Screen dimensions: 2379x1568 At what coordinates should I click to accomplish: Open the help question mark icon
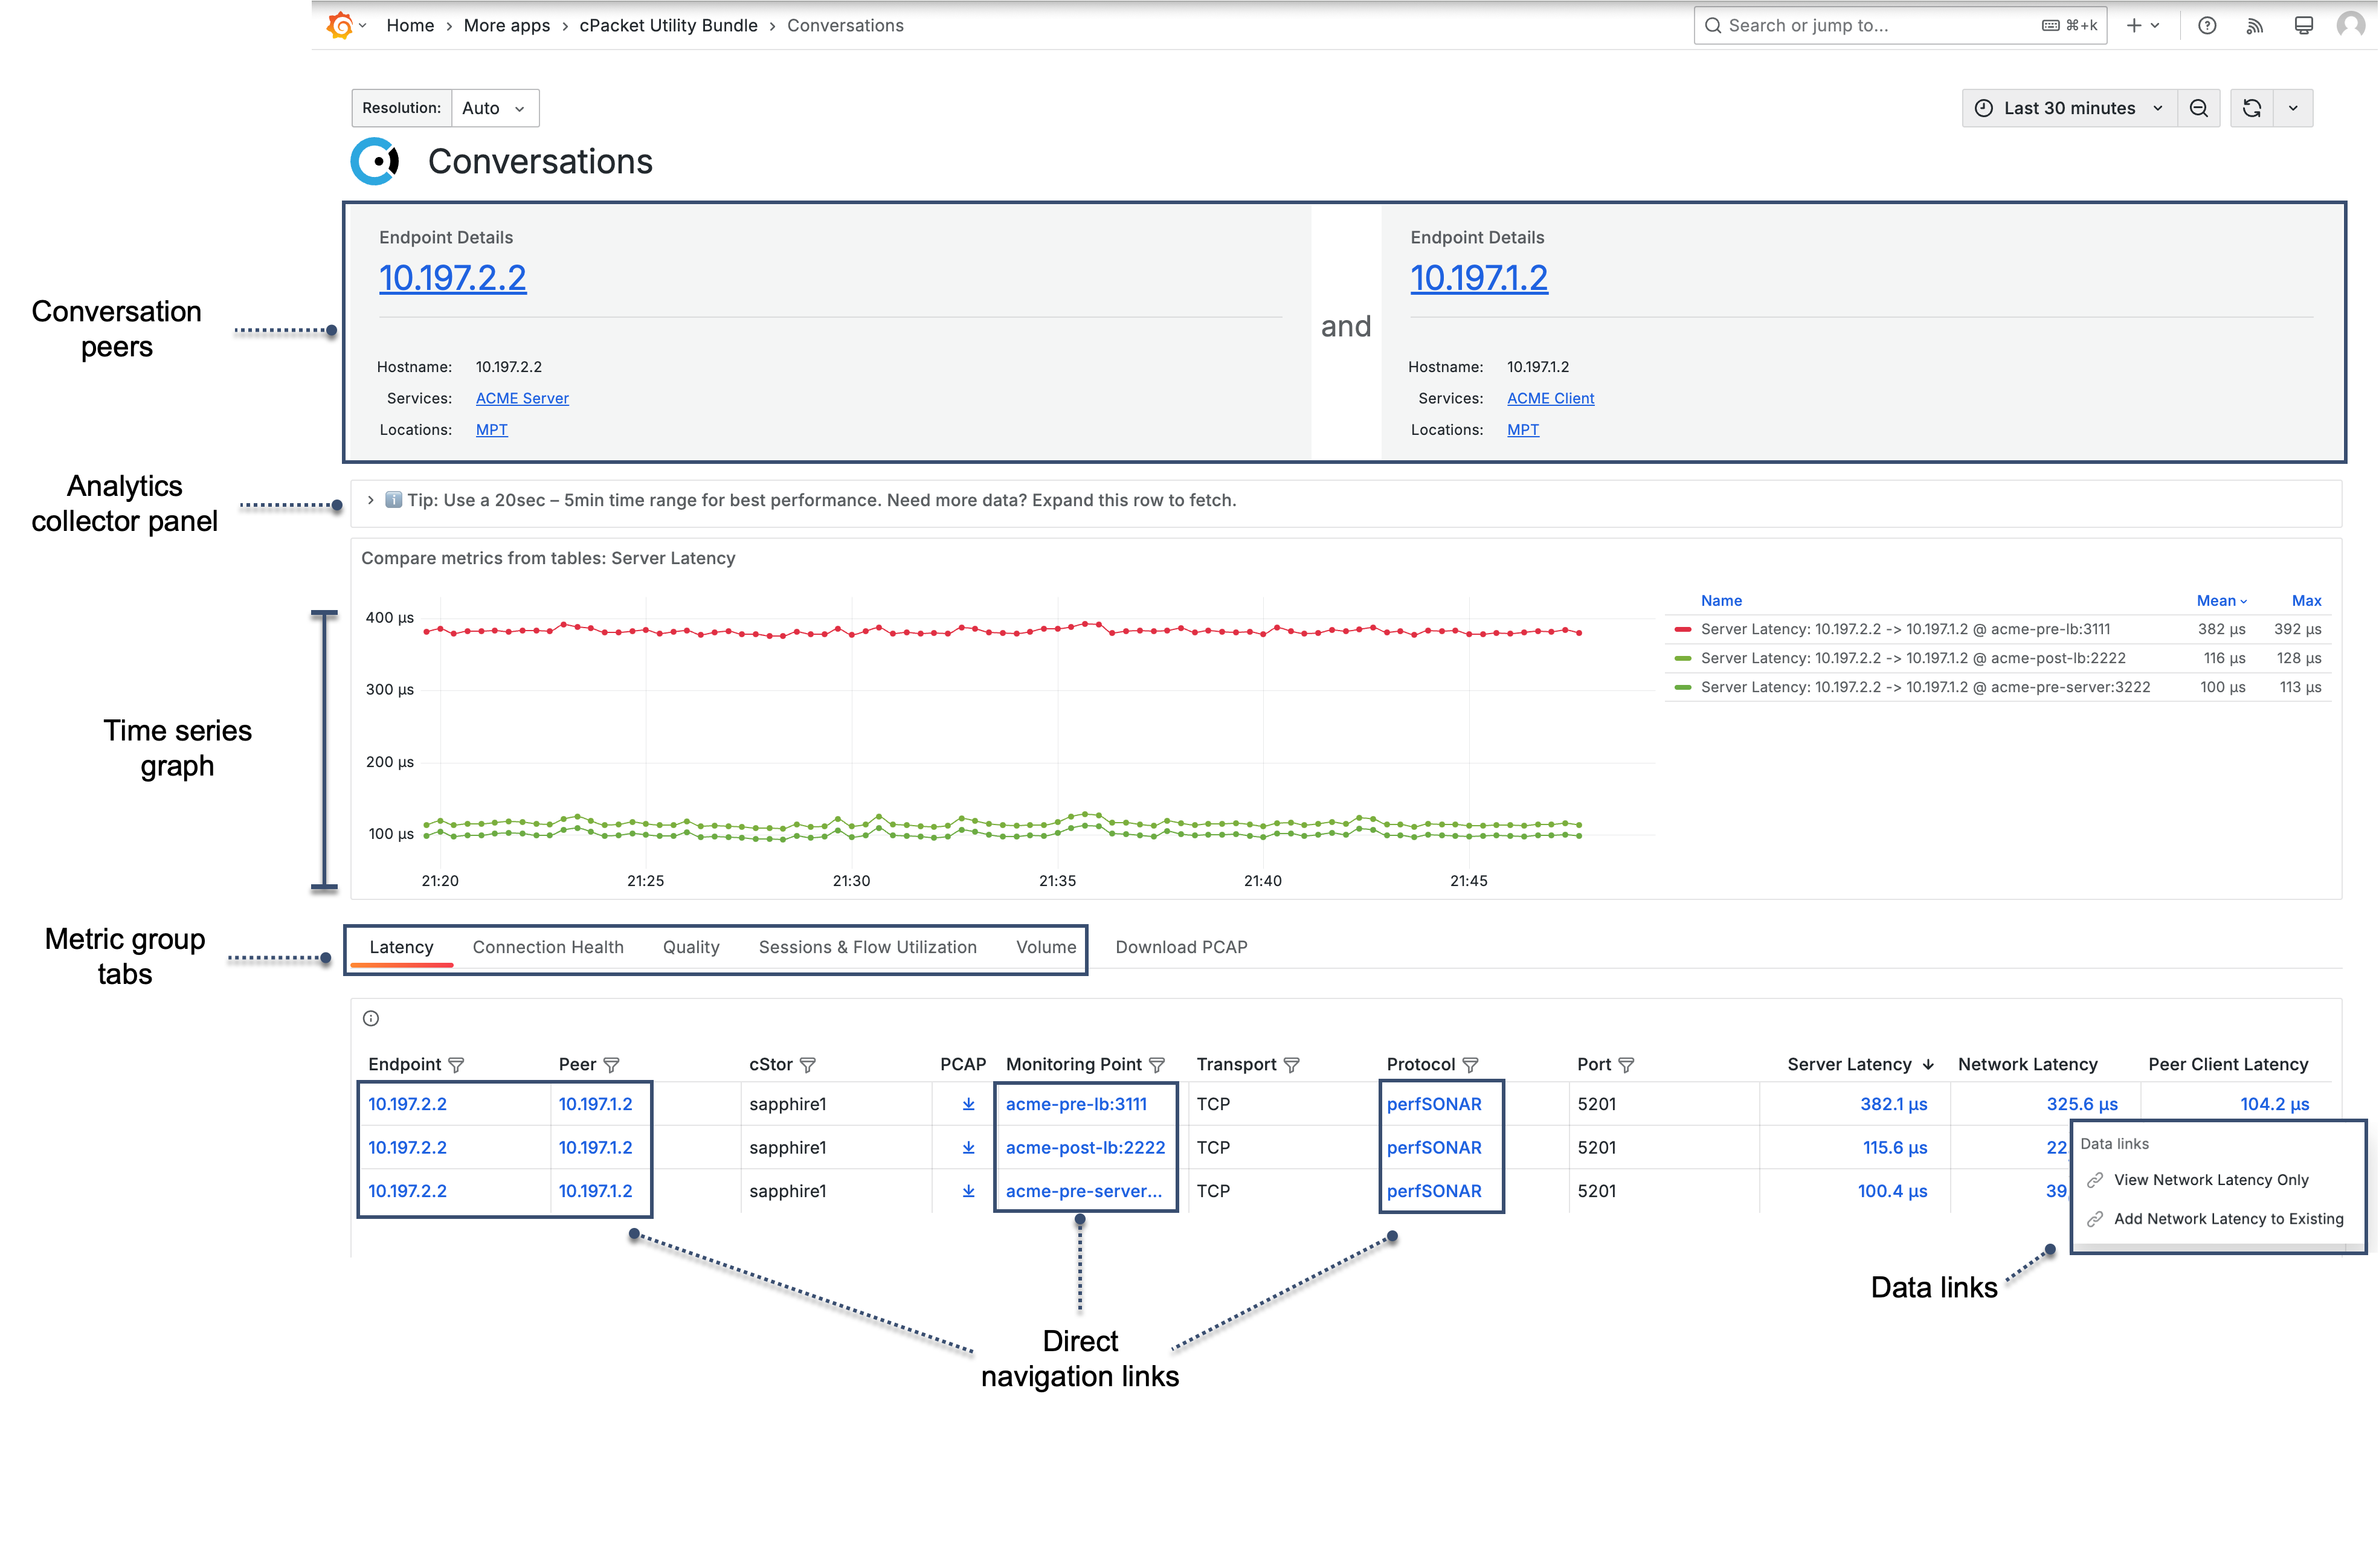pos(2207,26)
